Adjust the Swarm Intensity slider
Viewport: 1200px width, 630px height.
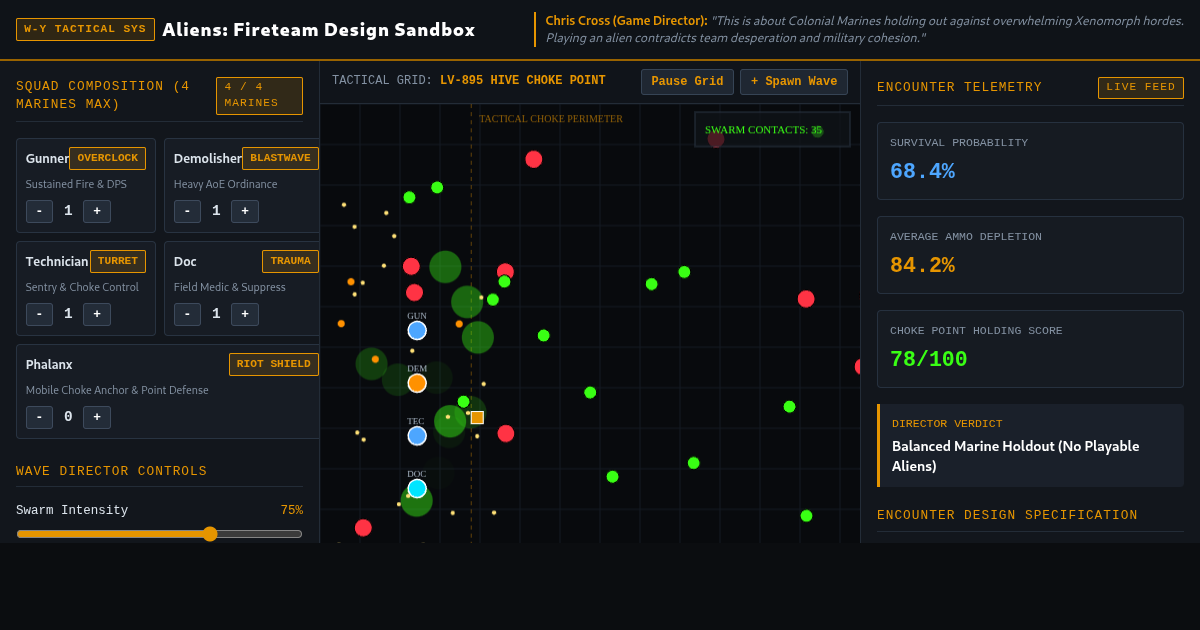click(159, 534)
